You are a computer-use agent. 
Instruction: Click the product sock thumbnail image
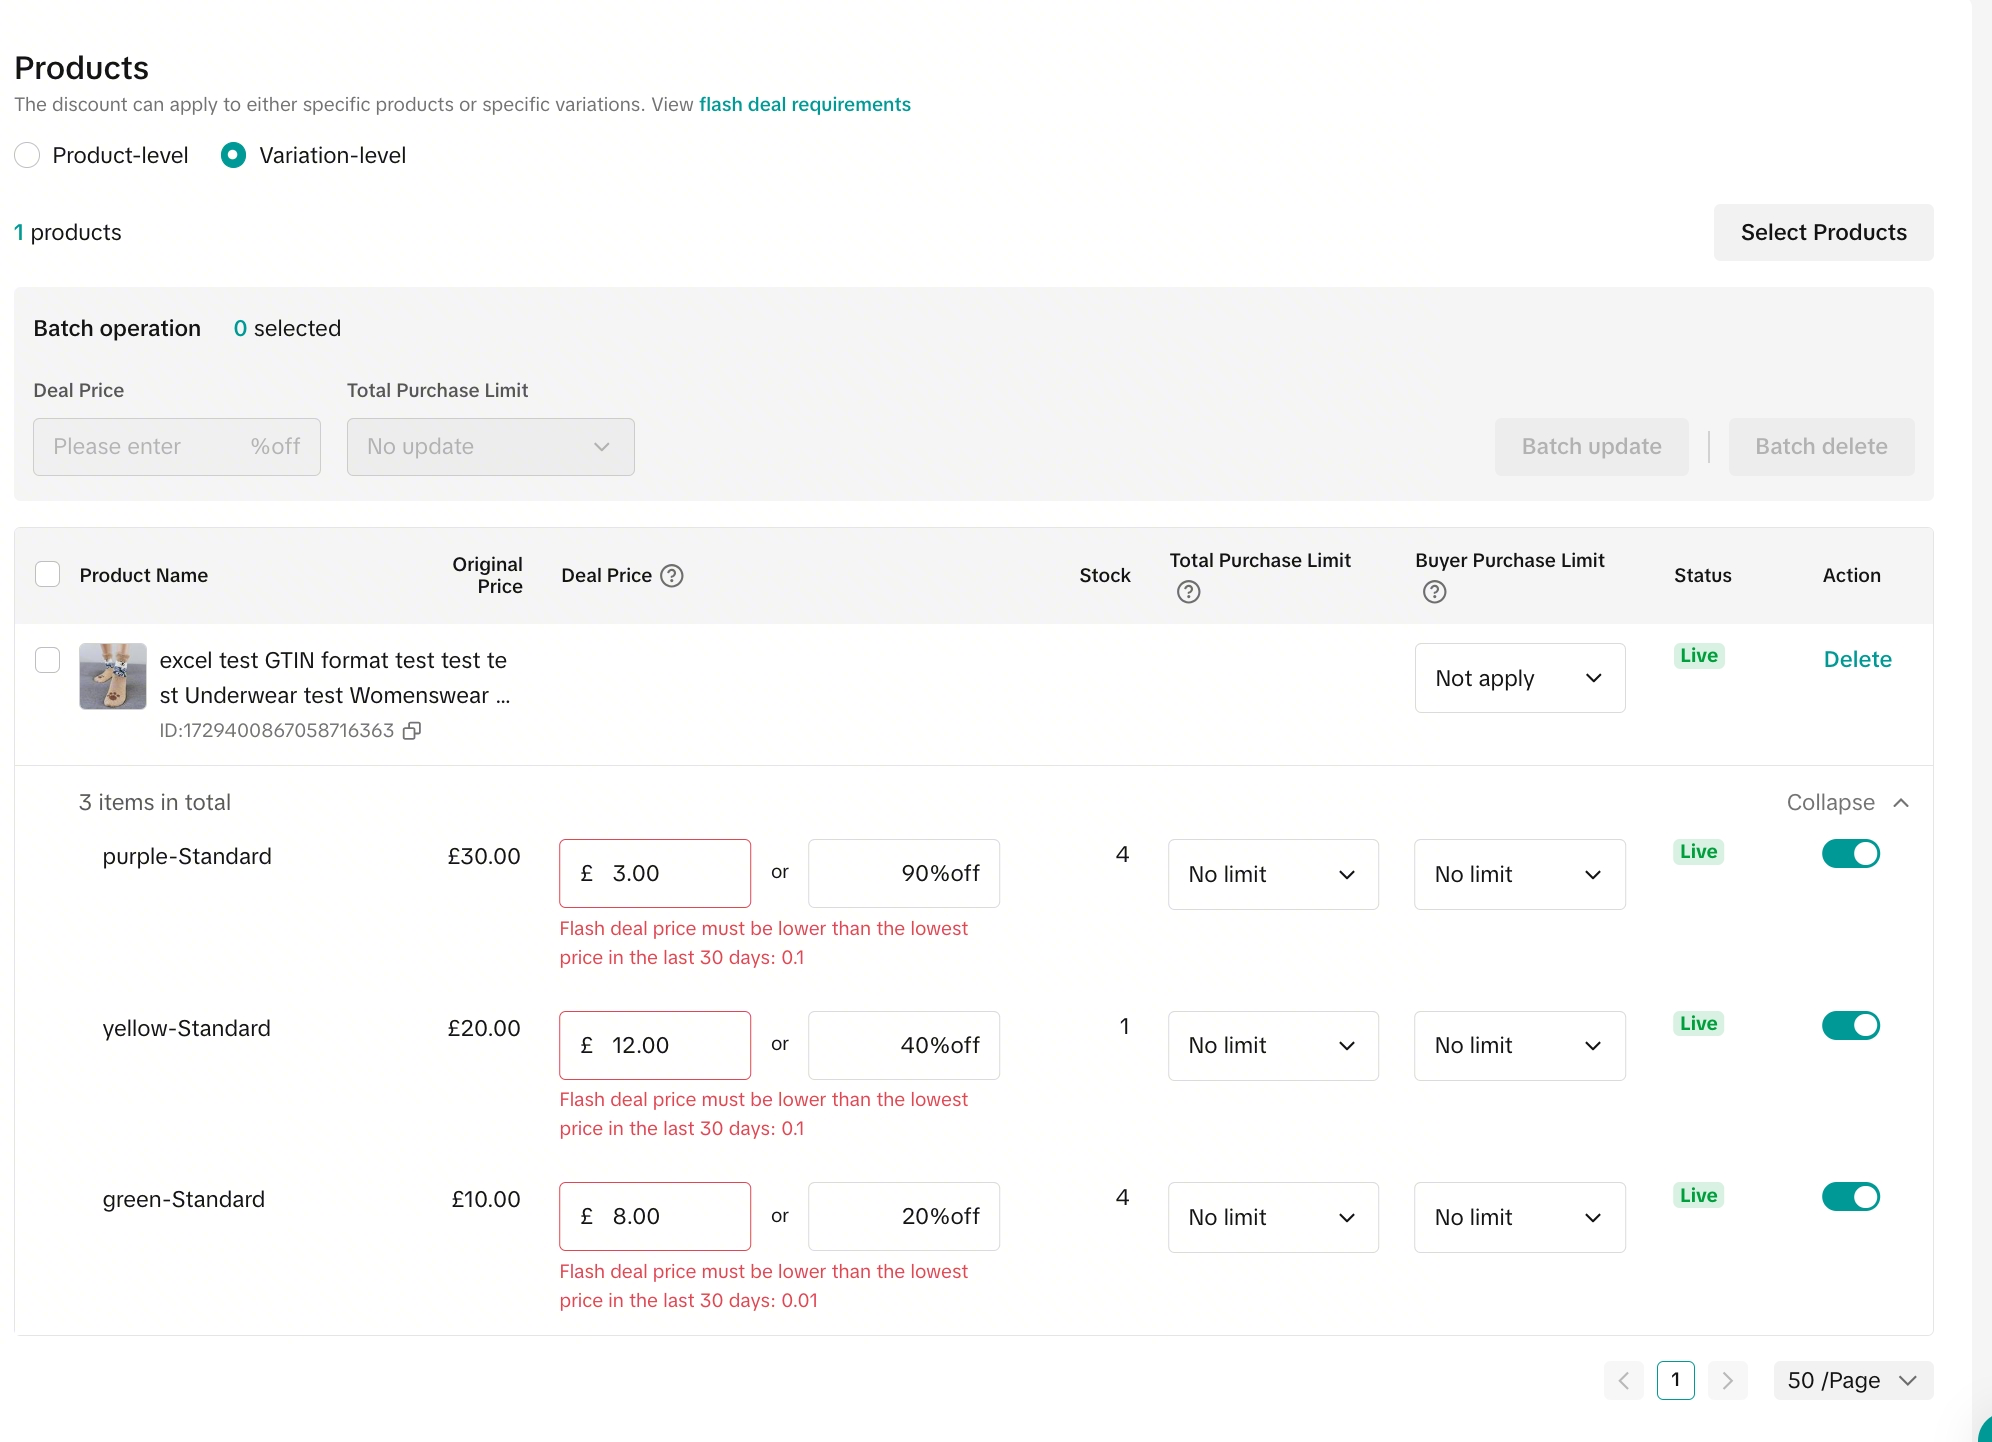113,677
